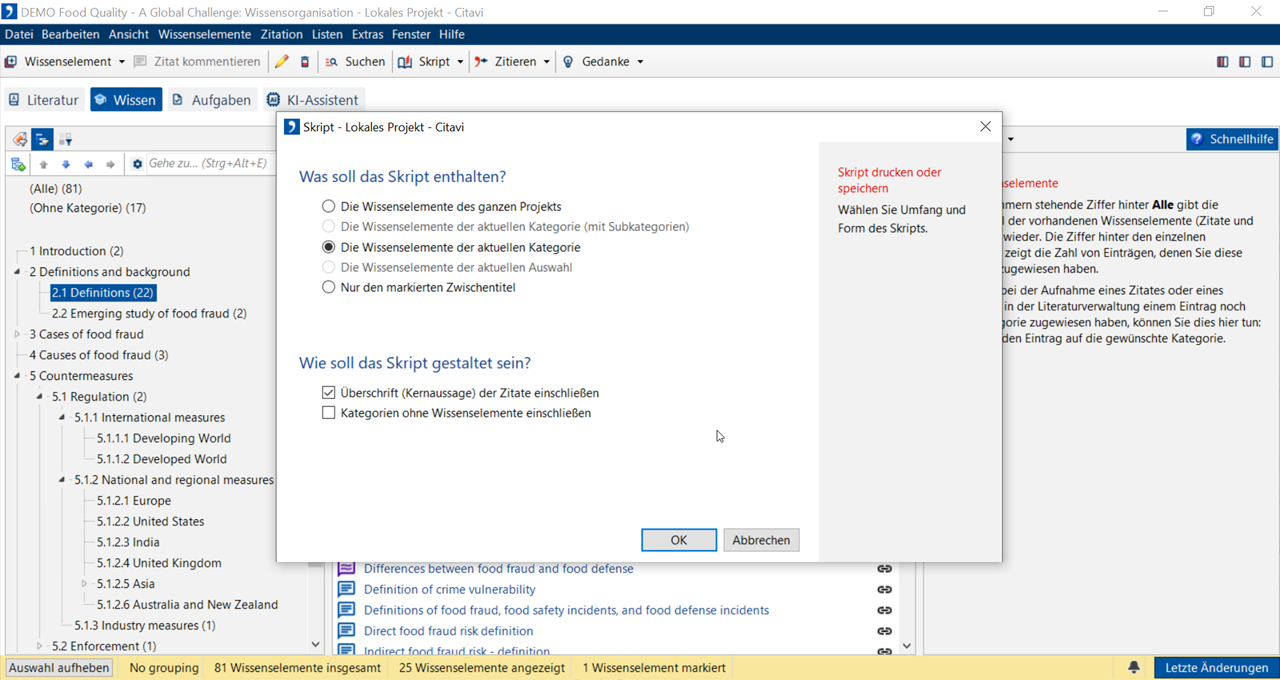This screenshot has height=680, width=1280.
Task: Click the new category icon with plus
Action: tap(18, 164)
